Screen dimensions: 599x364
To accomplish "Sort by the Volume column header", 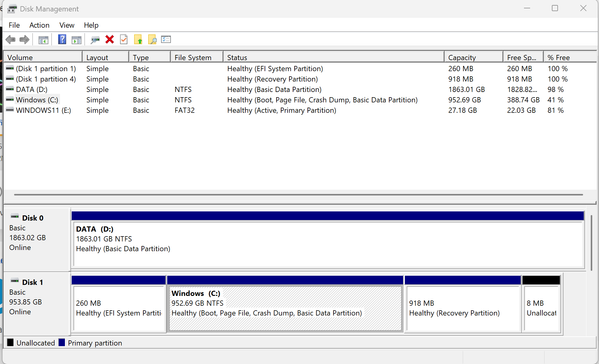I will [x=43, y=57].
